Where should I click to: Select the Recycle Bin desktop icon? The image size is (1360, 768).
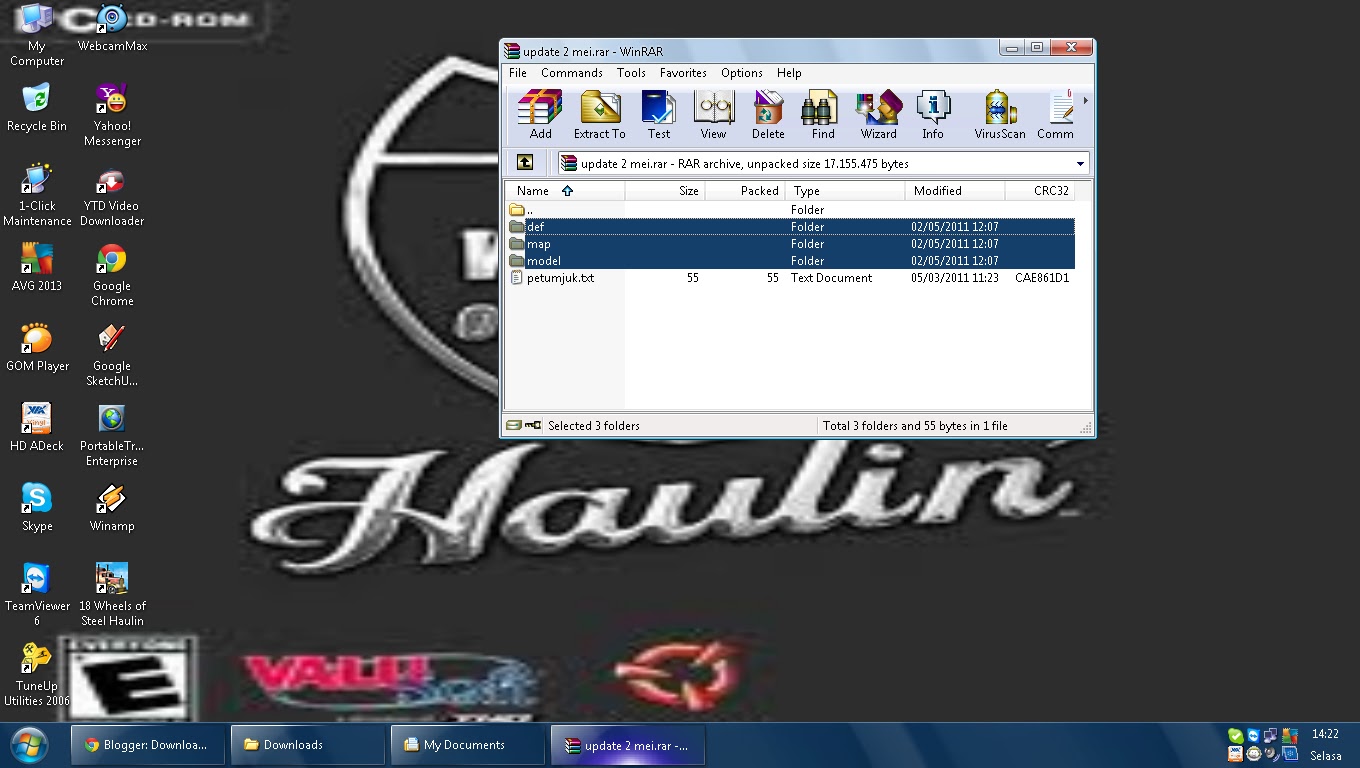click(37, 108)
